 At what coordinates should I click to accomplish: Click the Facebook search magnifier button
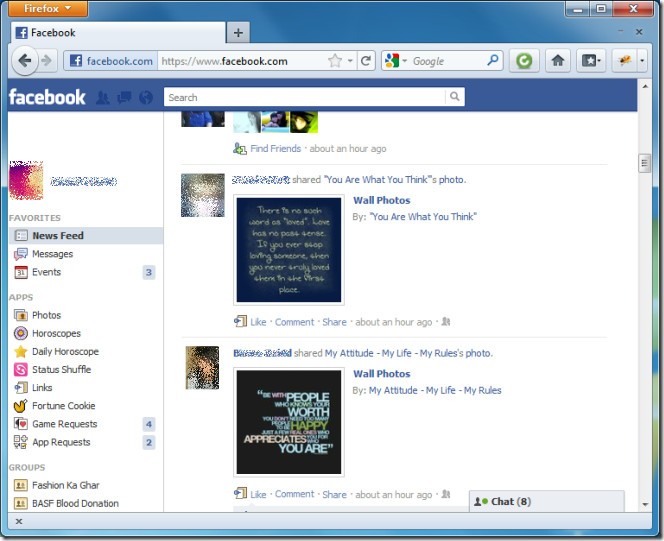point(455,97)
